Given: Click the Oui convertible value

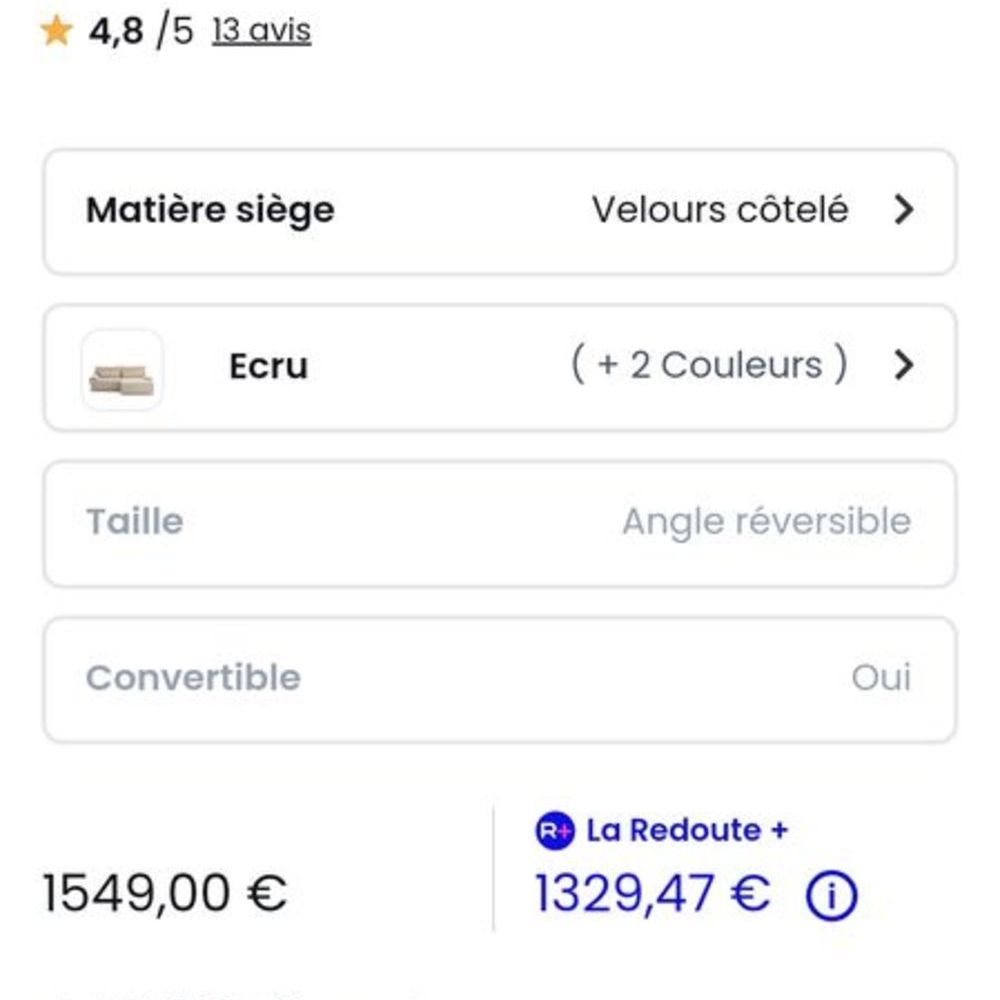Looking at the screenshot, I should pyautogui.click(x=881, y=677).
